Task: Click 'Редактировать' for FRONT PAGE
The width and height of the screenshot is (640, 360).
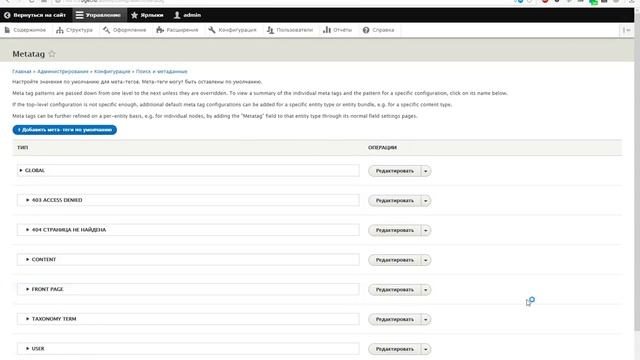Action: tap(394, 290)
